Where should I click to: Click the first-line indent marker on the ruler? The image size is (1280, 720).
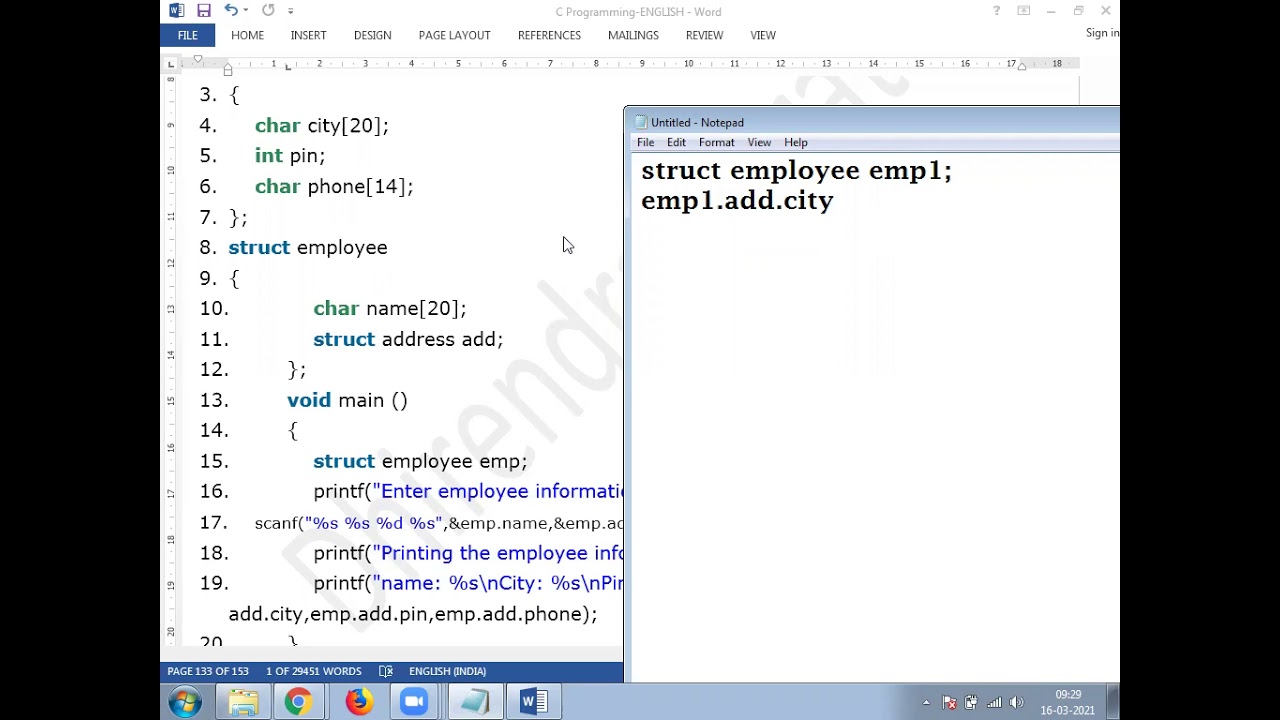(x=198, y=59)
